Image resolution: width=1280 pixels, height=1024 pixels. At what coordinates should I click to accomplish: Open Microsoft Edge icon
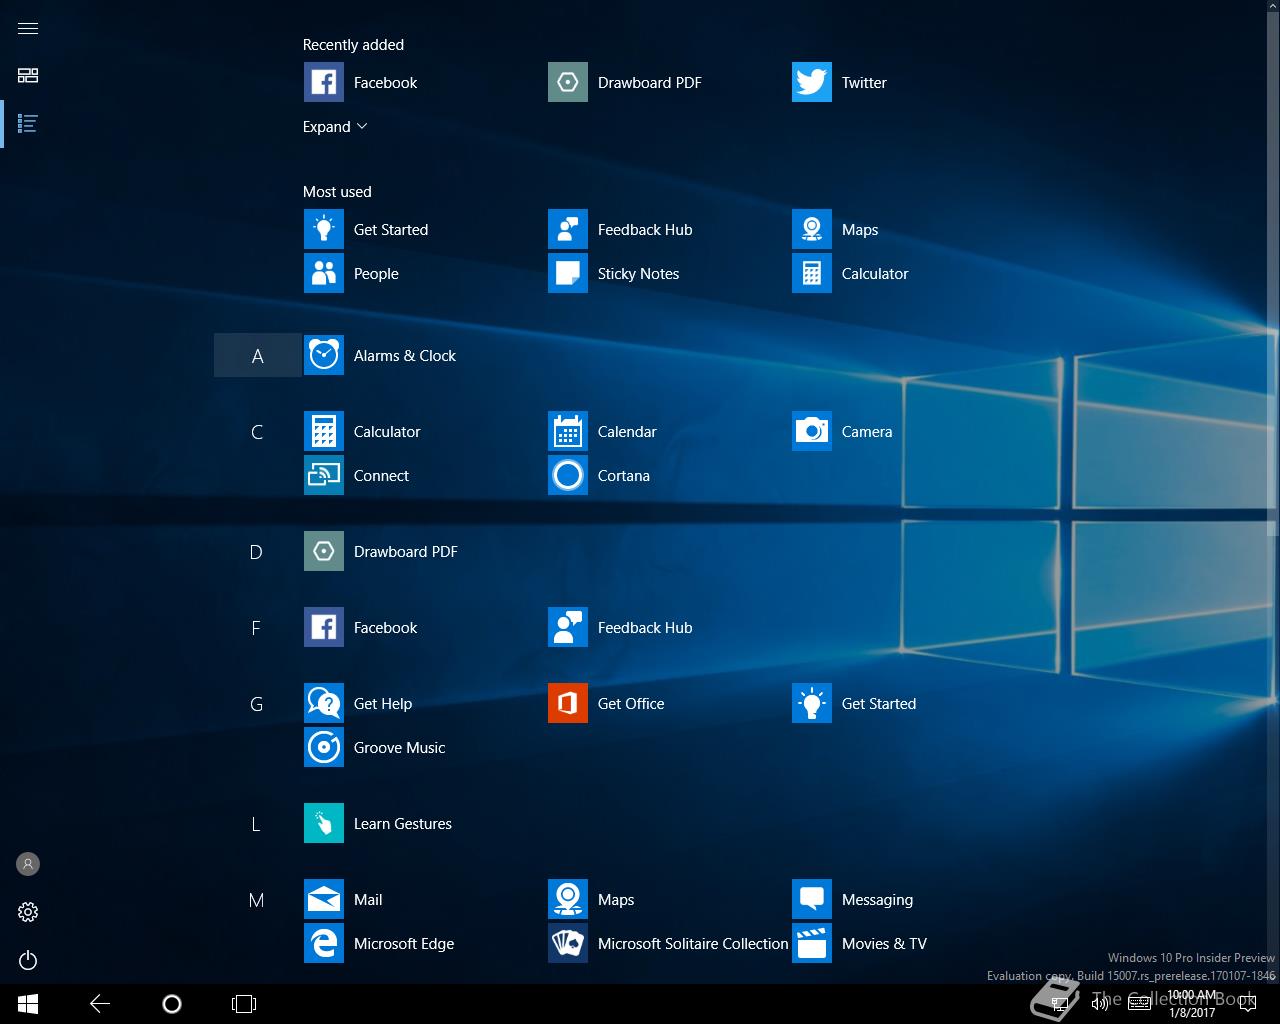pyautogui.click(x=324, y=943)
